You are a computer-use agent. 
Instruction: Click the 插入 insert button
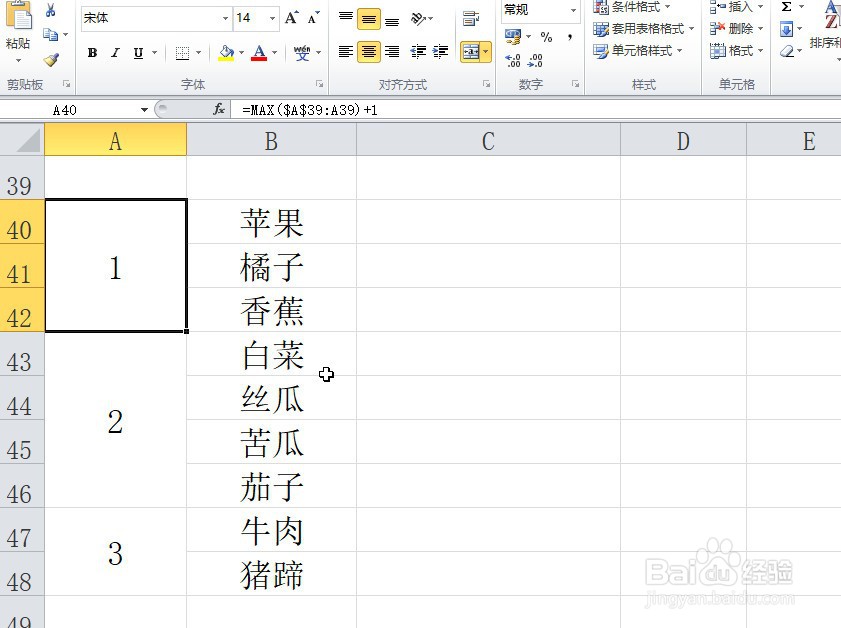click(736, 7)
